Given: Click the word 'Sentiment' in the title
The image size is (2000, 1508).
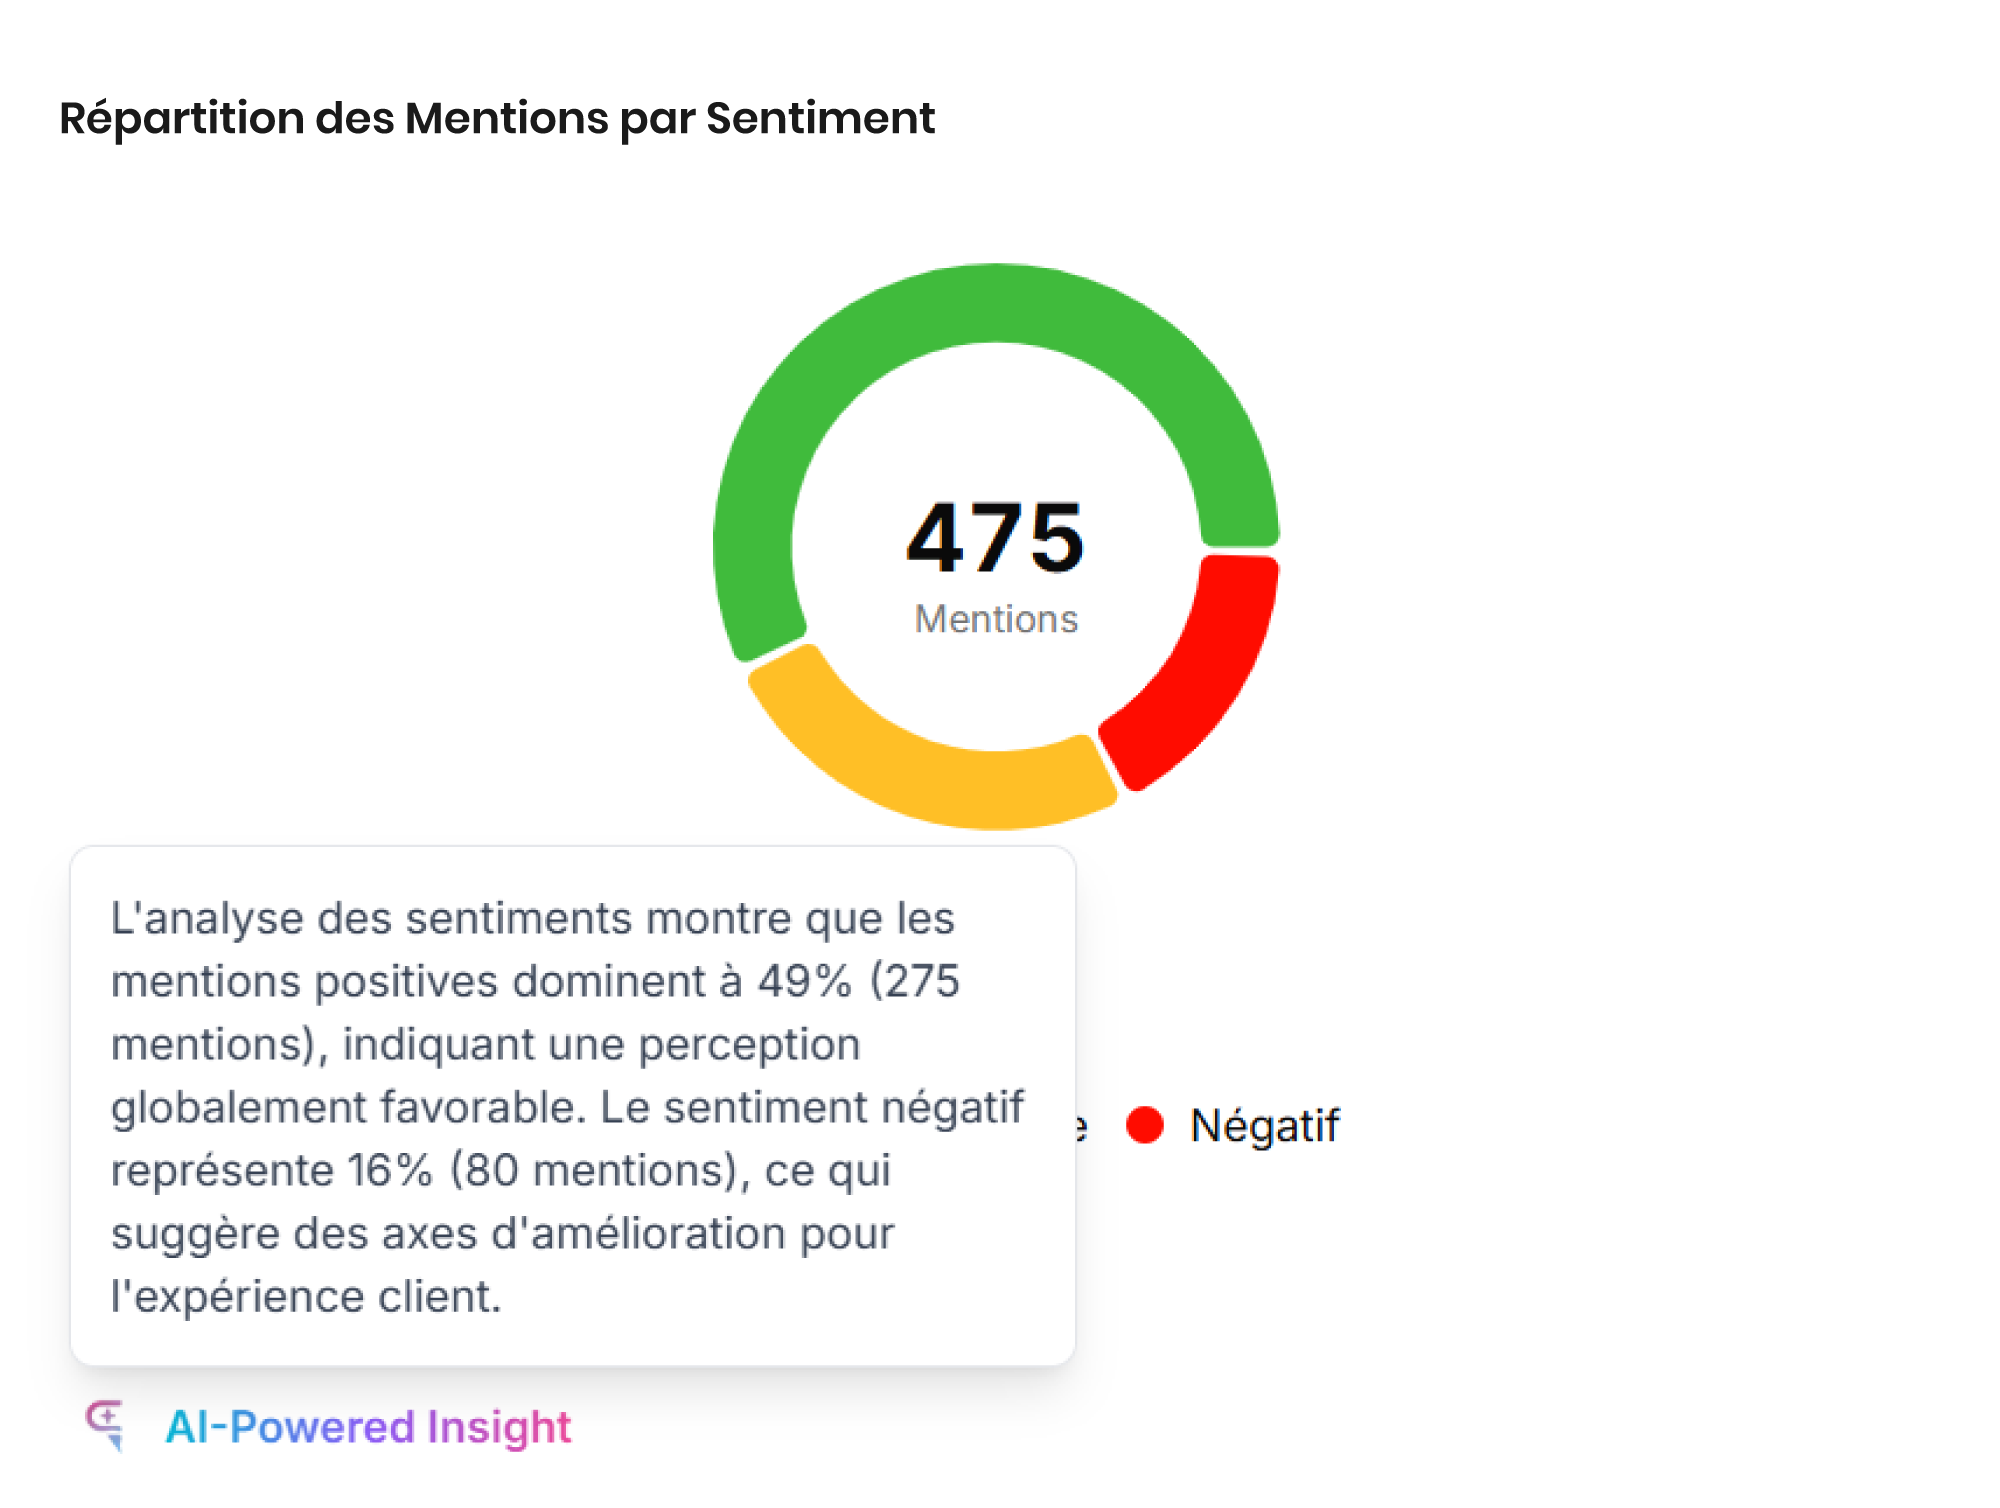Looking at the screenshot, I should click(x=820, y=118).
